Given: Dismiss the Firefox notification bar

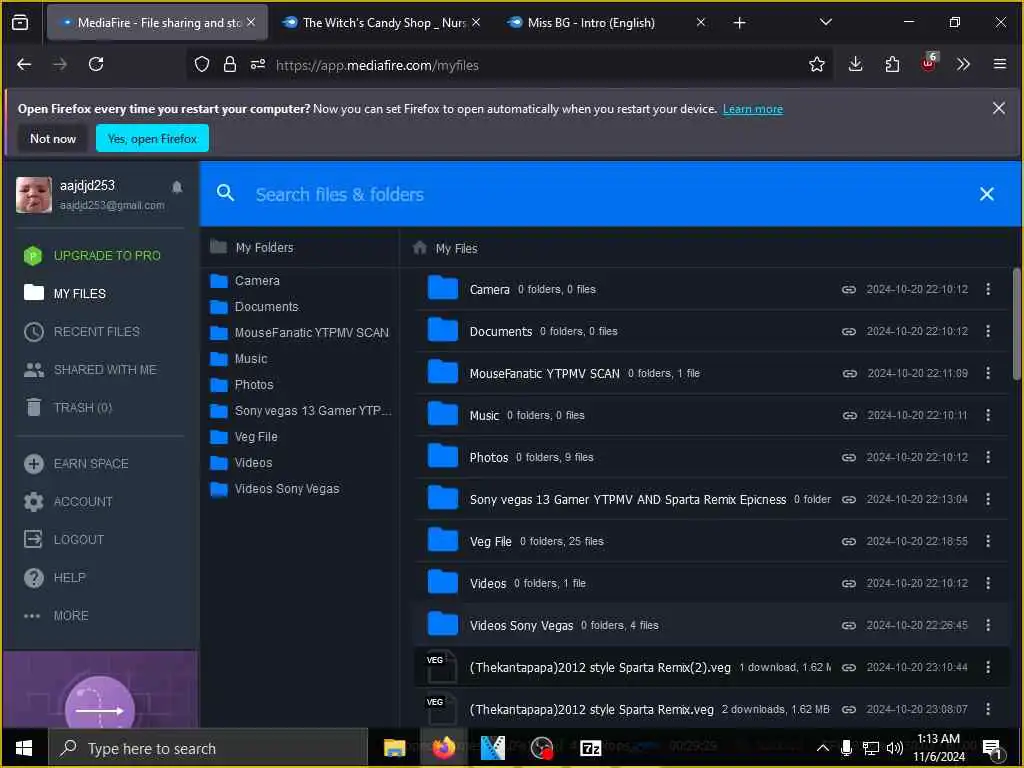Looking at the screenshot, I should click(999, 108).
